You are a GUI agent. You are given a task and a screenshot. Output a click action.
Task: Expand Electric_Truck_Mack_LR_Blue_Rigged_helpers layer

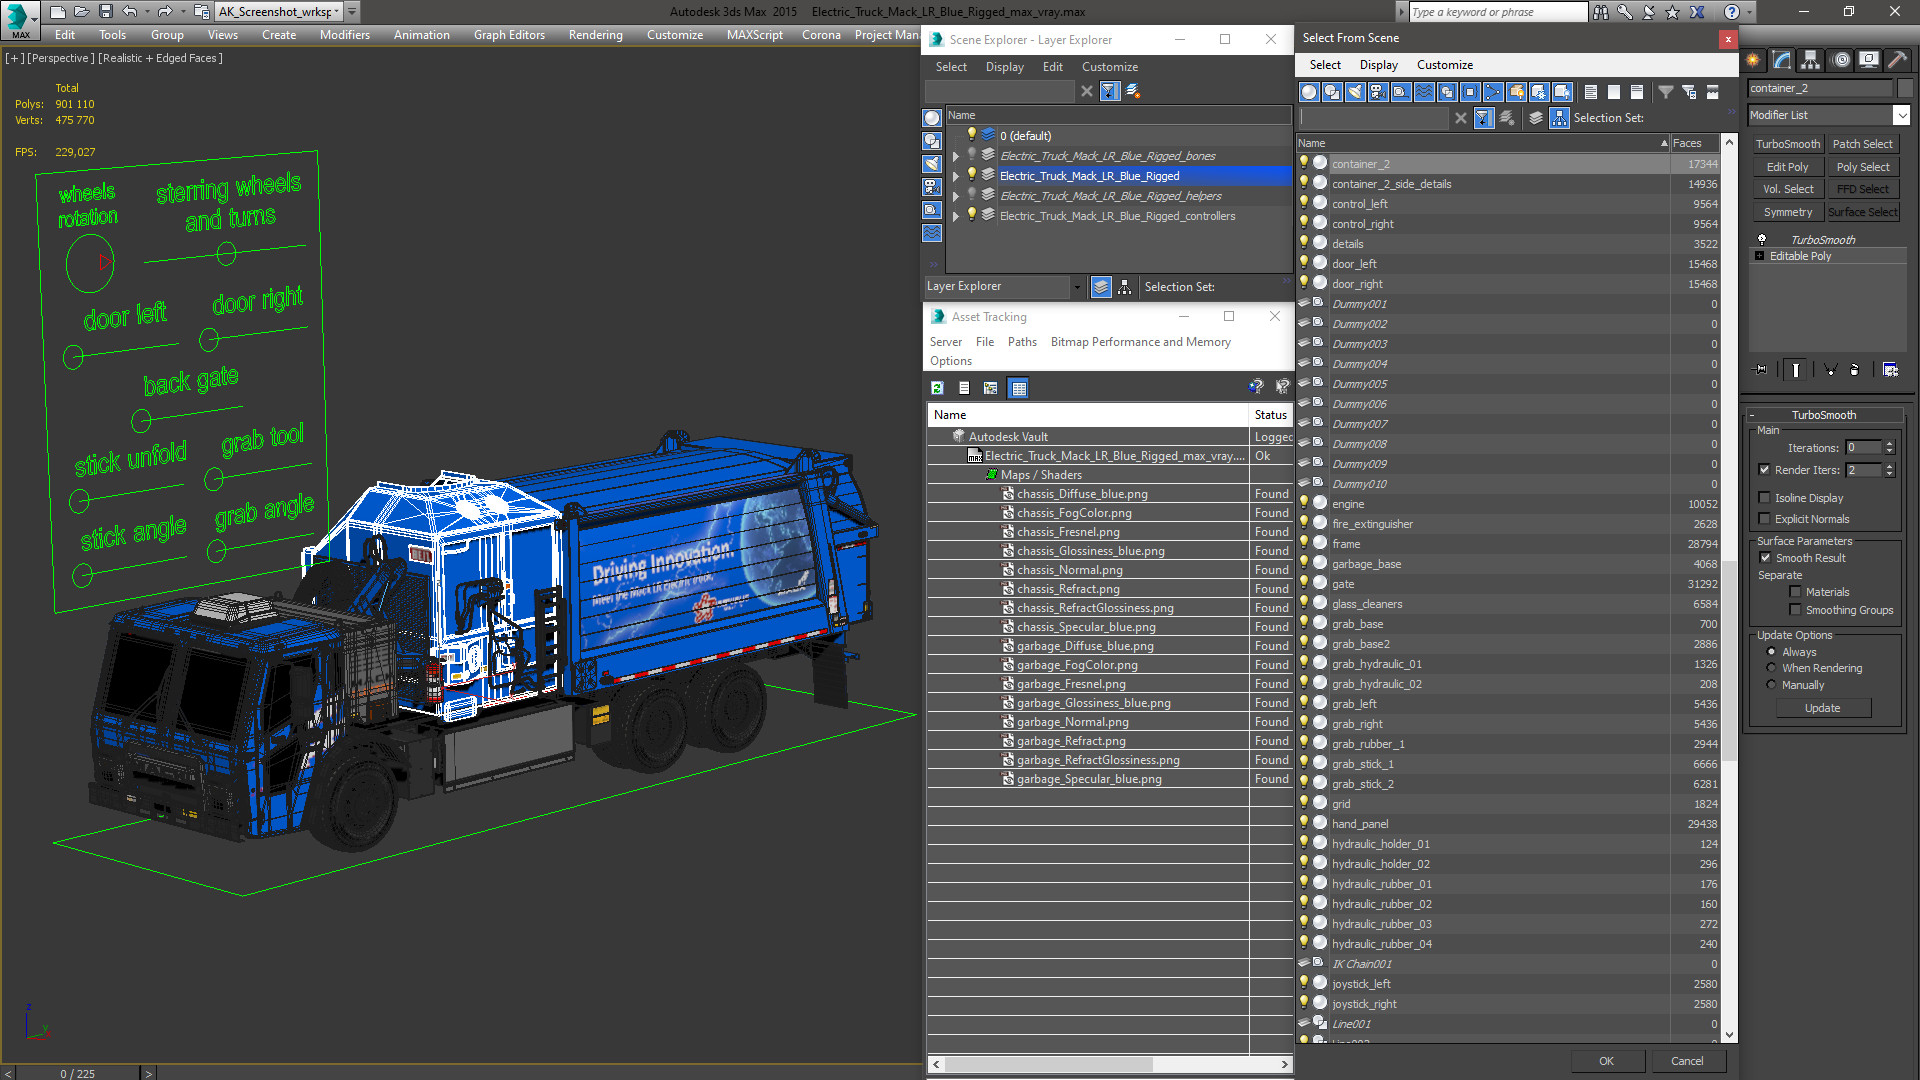(x=956, y=196)
